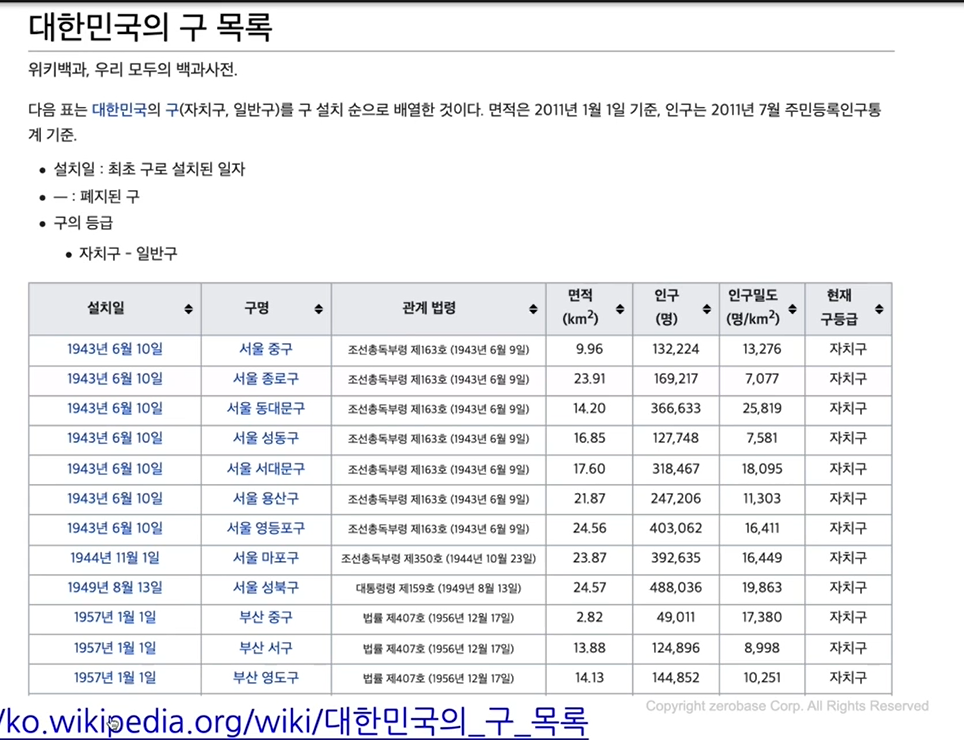Select 자치구 cell in 서울 마포구 row

[848, 557]
